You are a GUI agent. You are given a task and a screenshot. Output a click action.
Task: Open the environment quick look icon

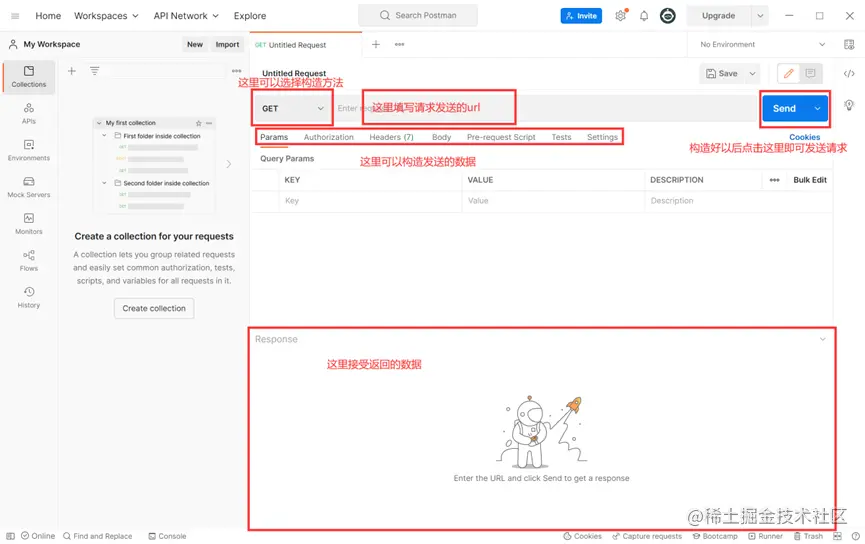point(849,44)
